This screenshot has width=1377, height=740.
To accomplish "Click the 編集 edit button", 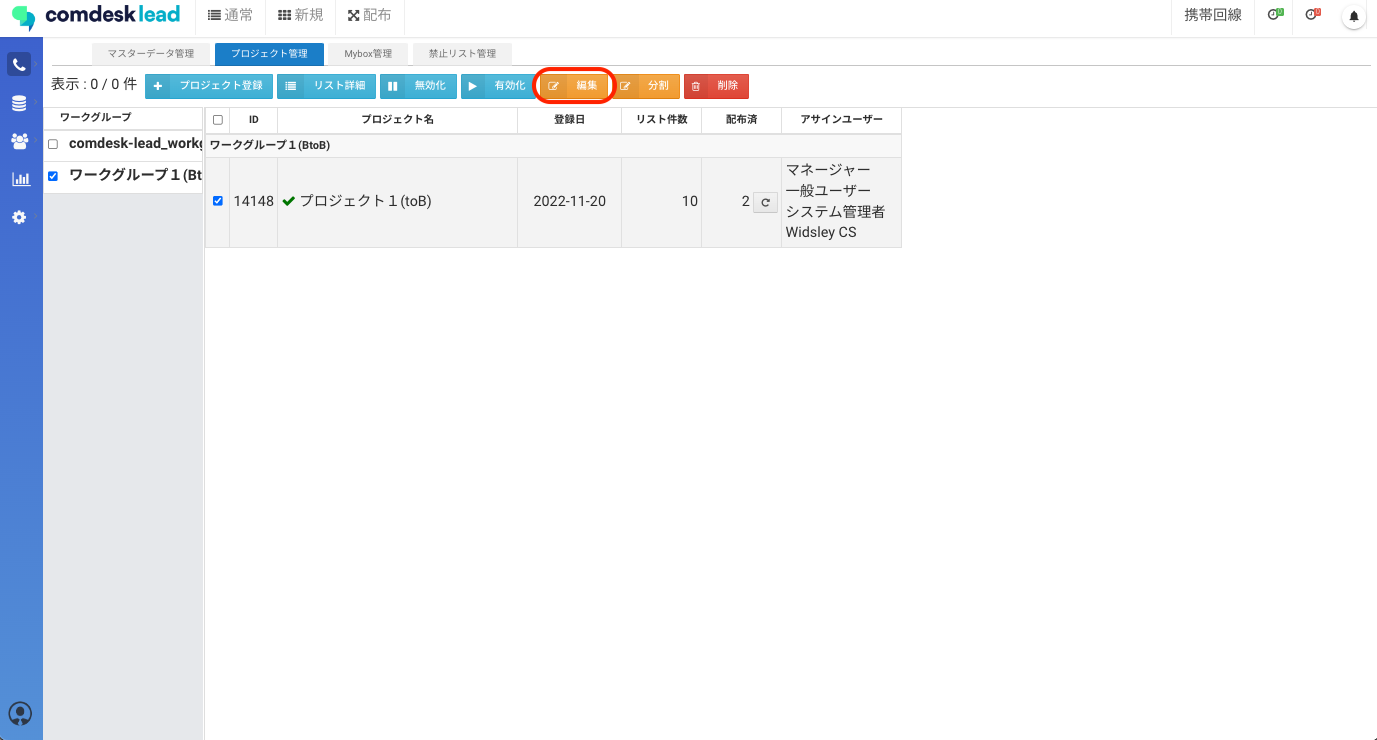I will (x=575, y=86).
